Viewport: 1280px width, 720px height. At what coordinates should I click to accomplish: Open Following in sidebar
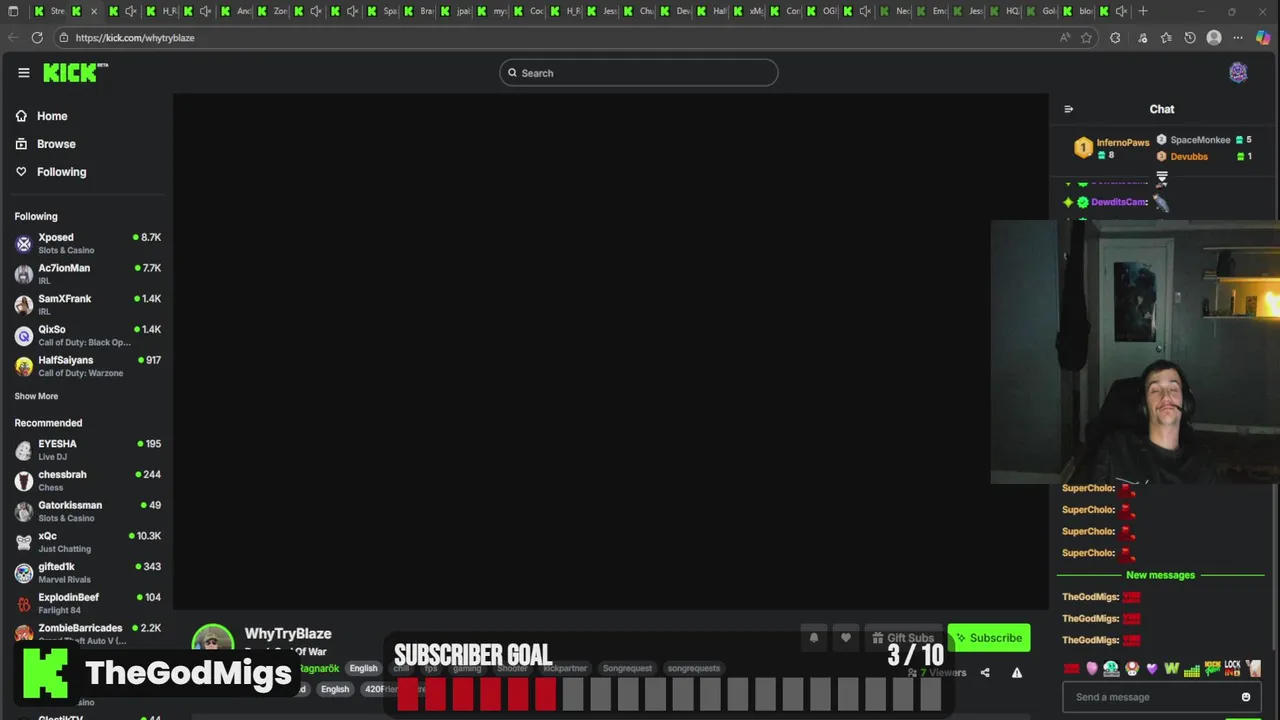click(x=62, y=172)
